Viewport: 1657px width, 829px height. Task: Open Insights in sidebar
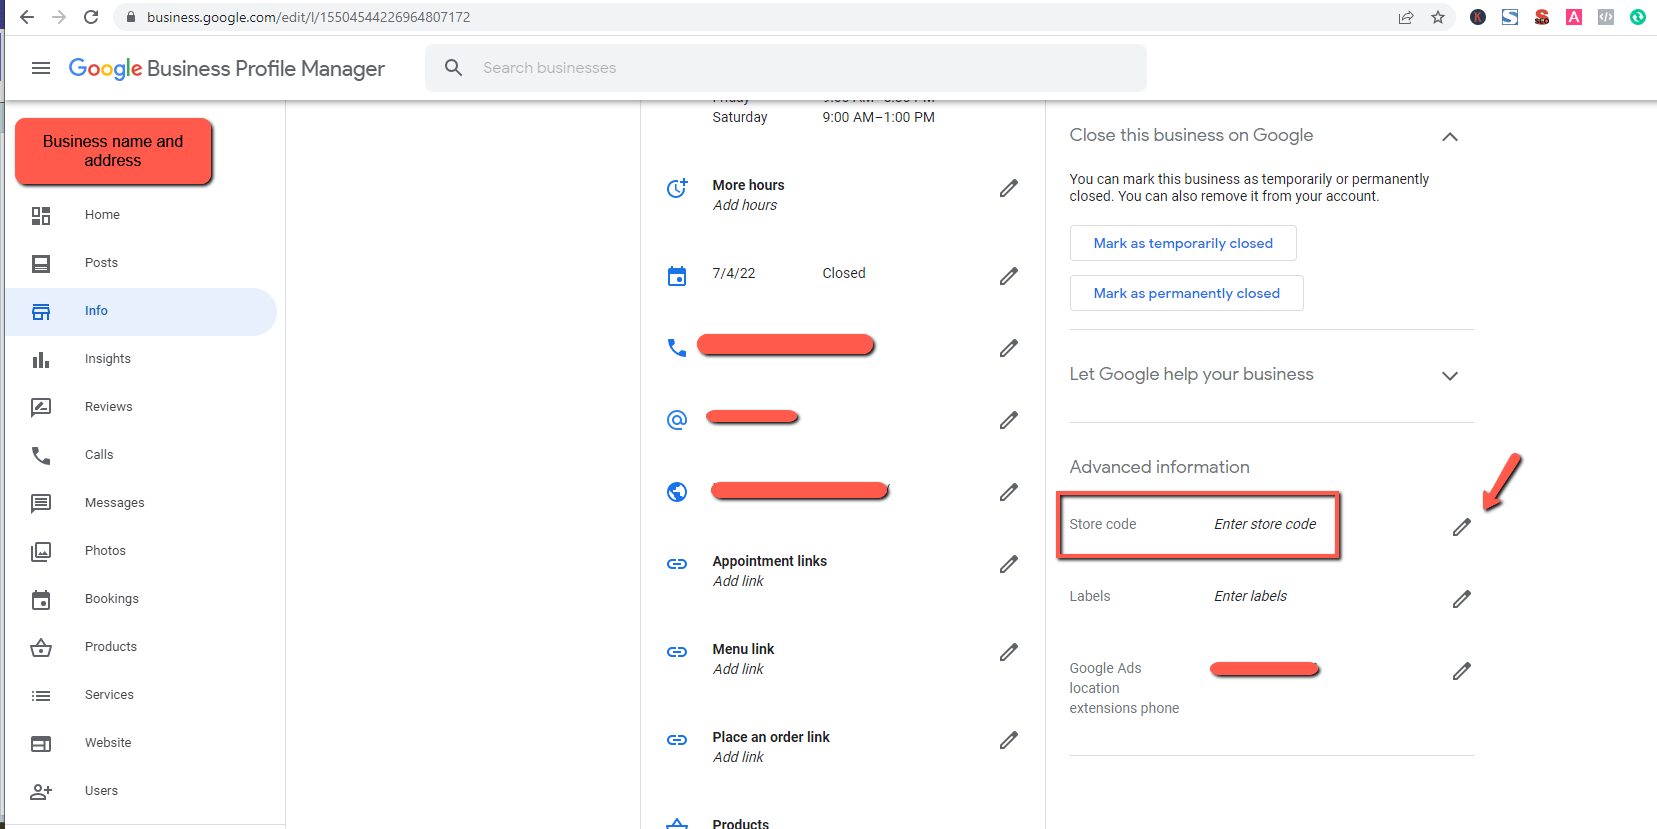pos(141,359)
